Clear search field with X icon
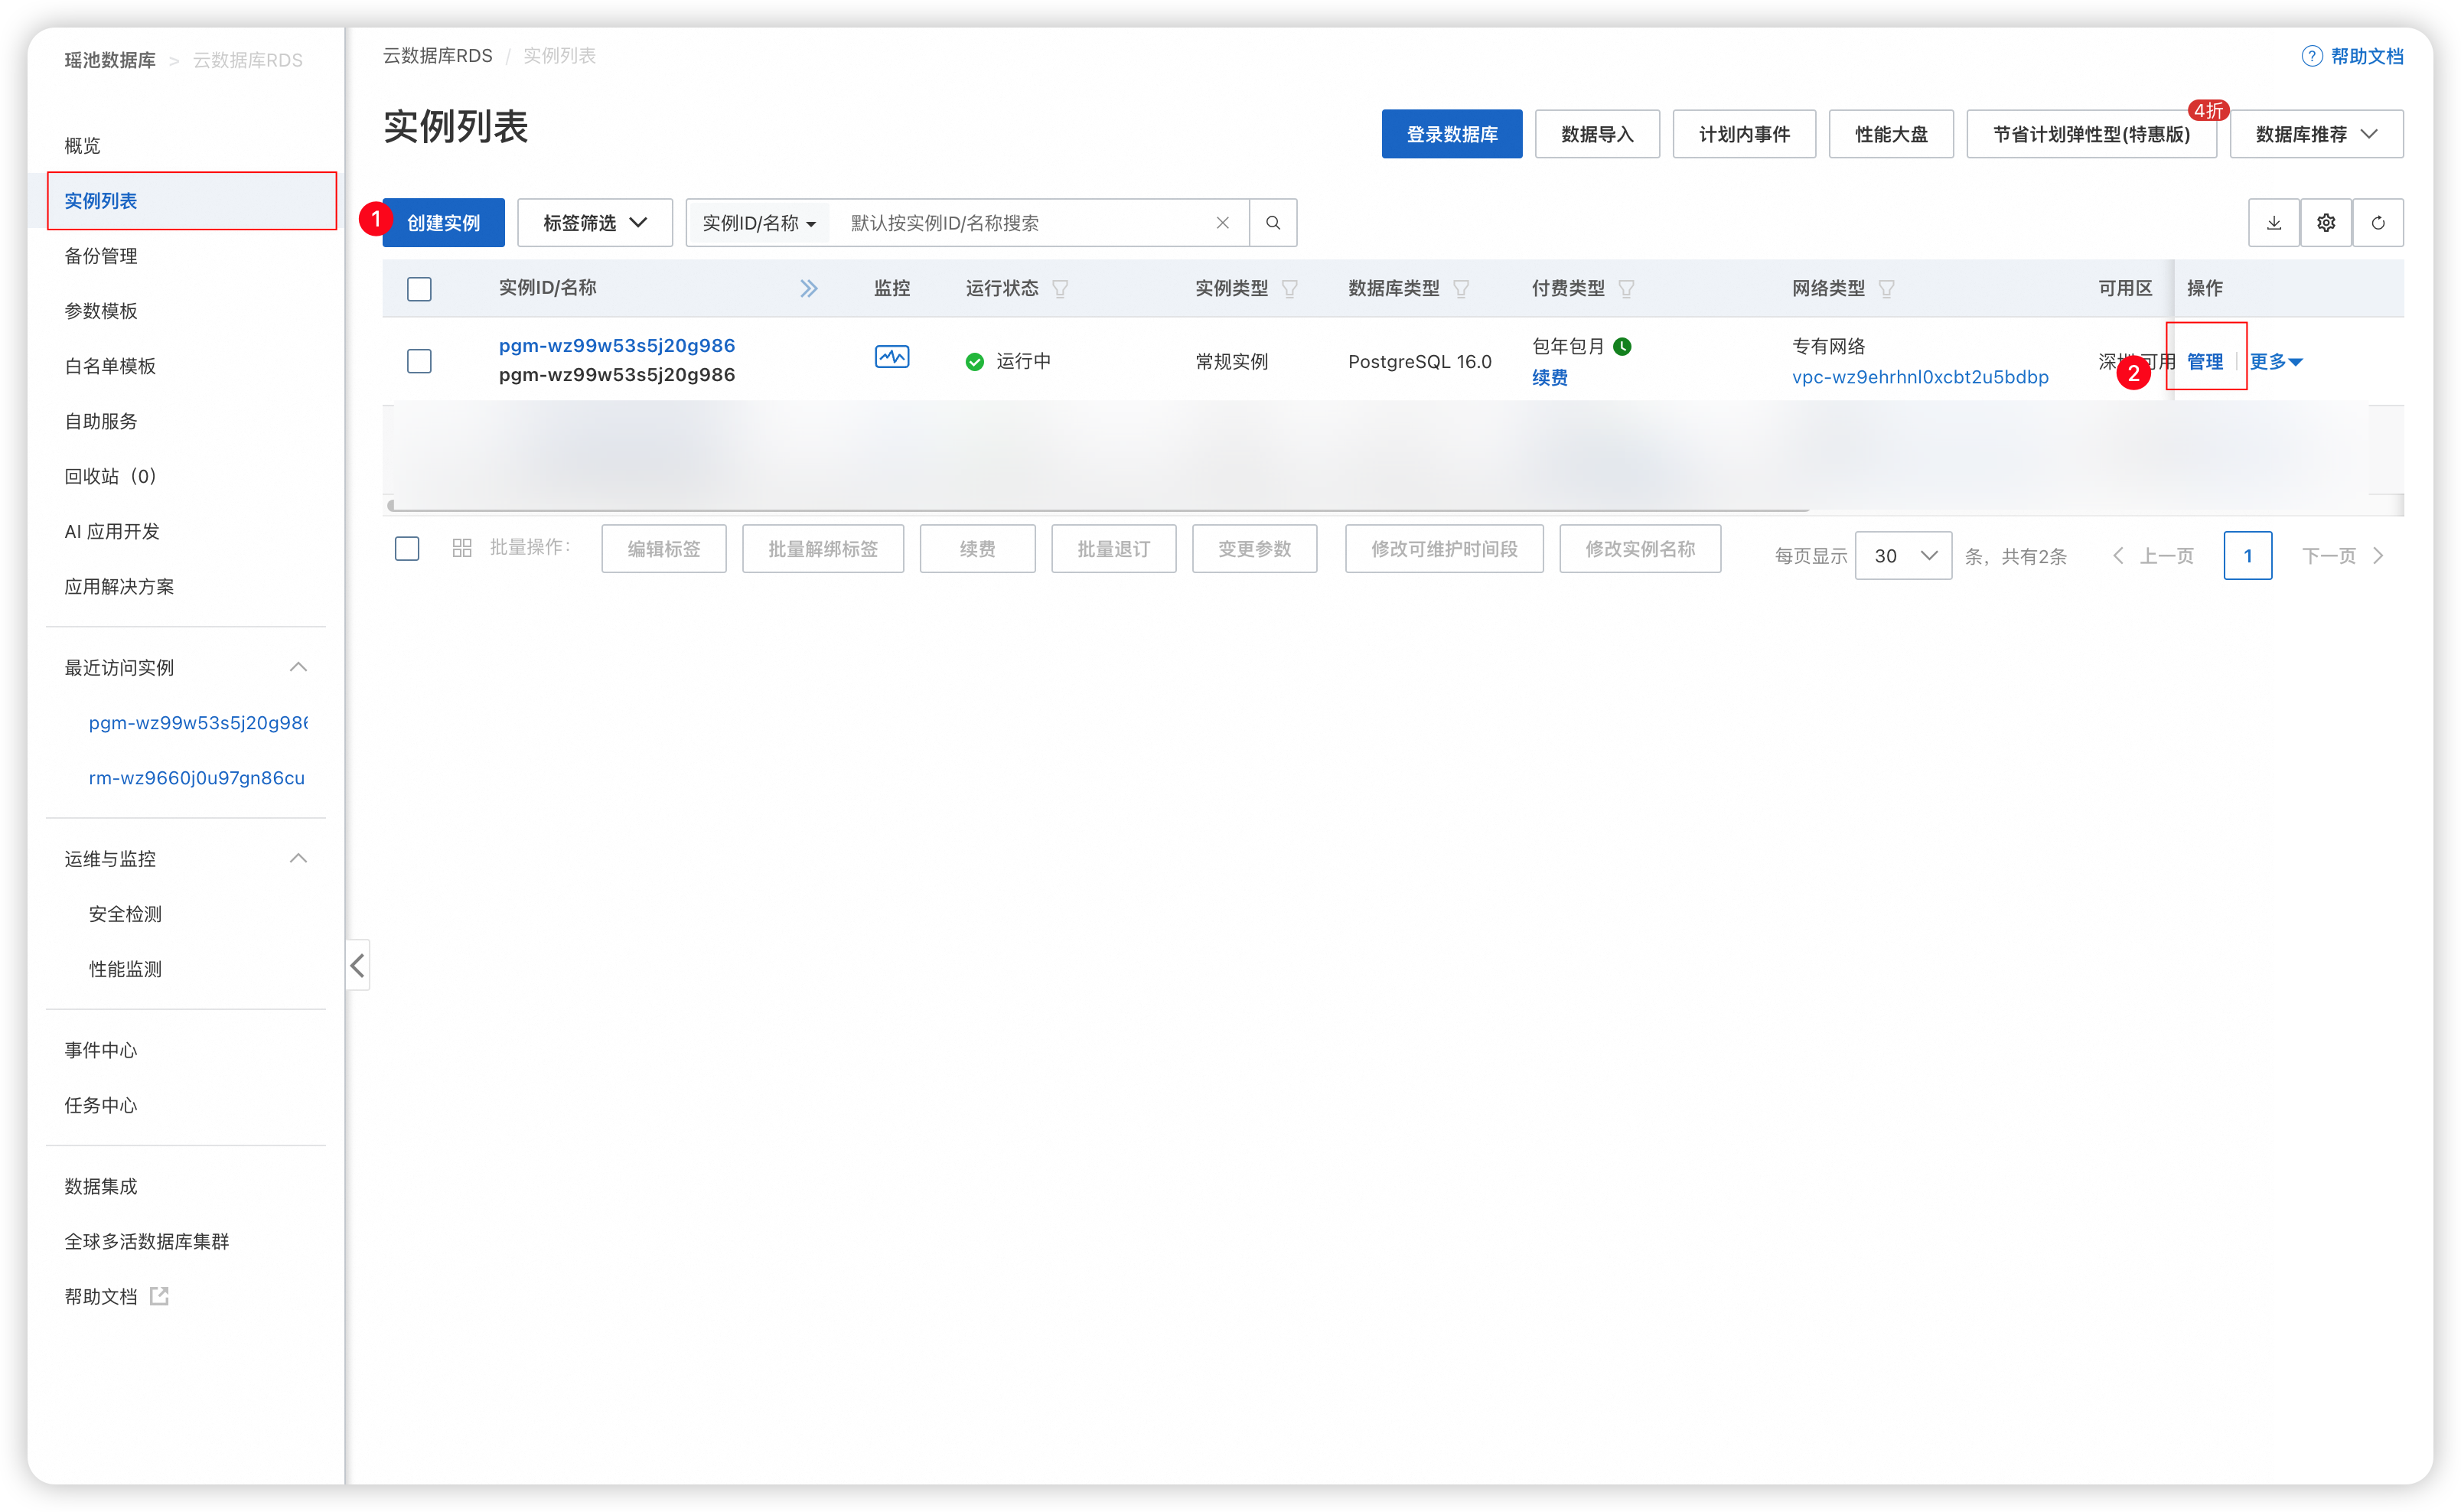The image size is (2461, 1512). (1222, 223)
